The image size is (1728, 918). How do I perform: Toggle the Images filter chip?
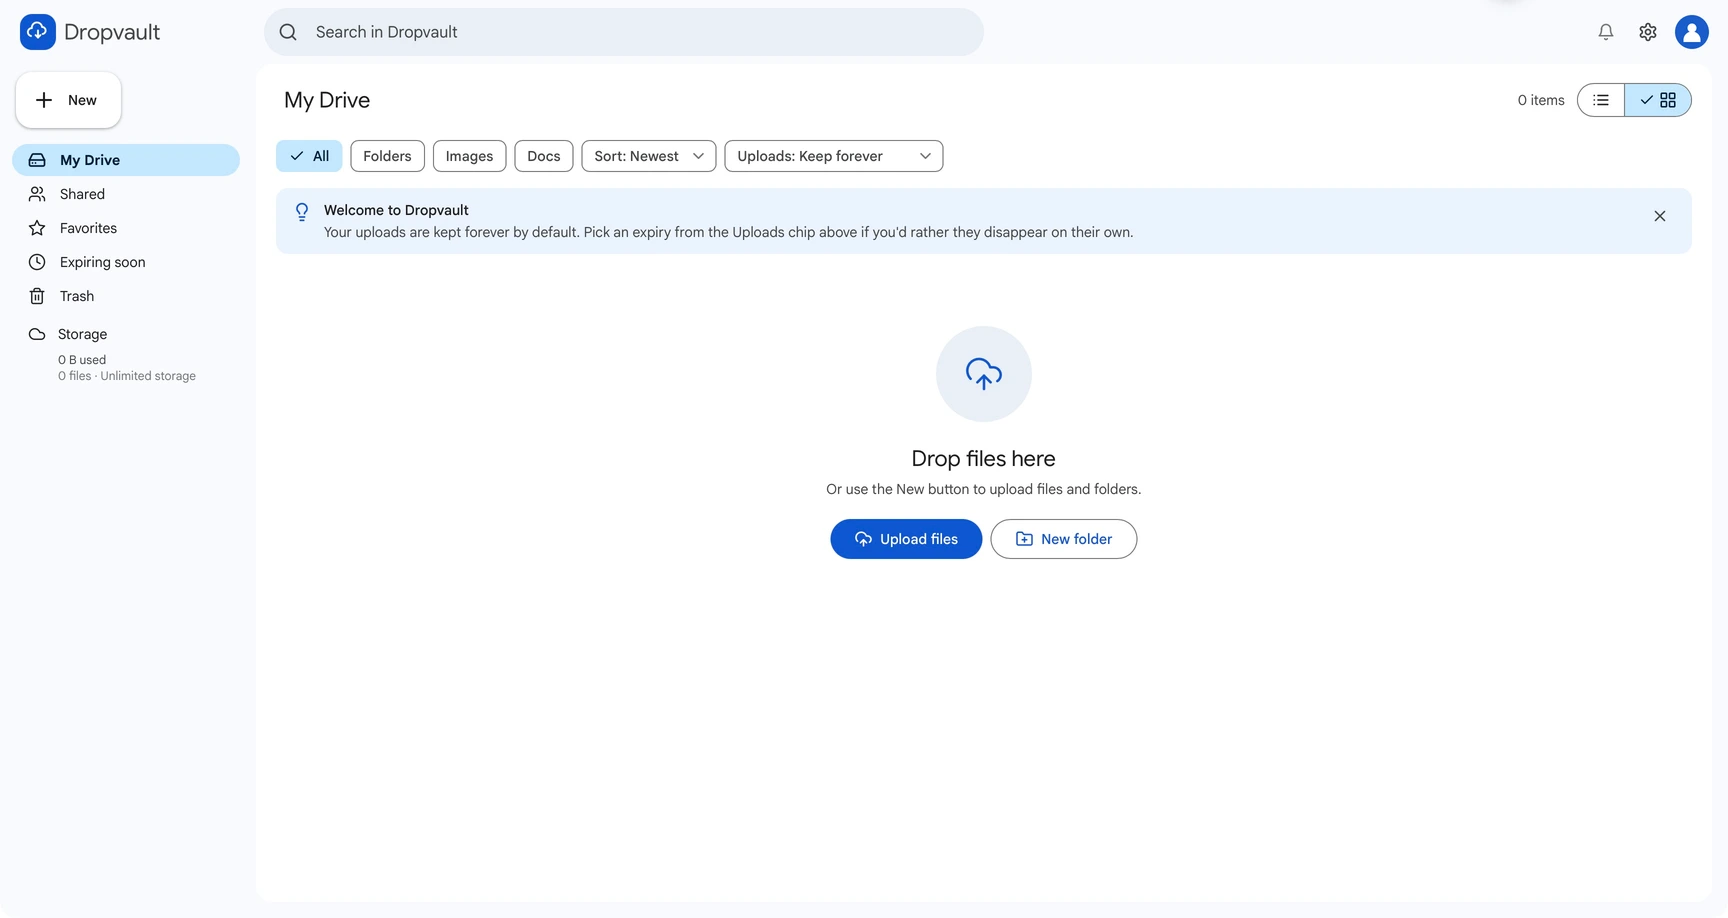pyautogui.click(x=469, y=156)
